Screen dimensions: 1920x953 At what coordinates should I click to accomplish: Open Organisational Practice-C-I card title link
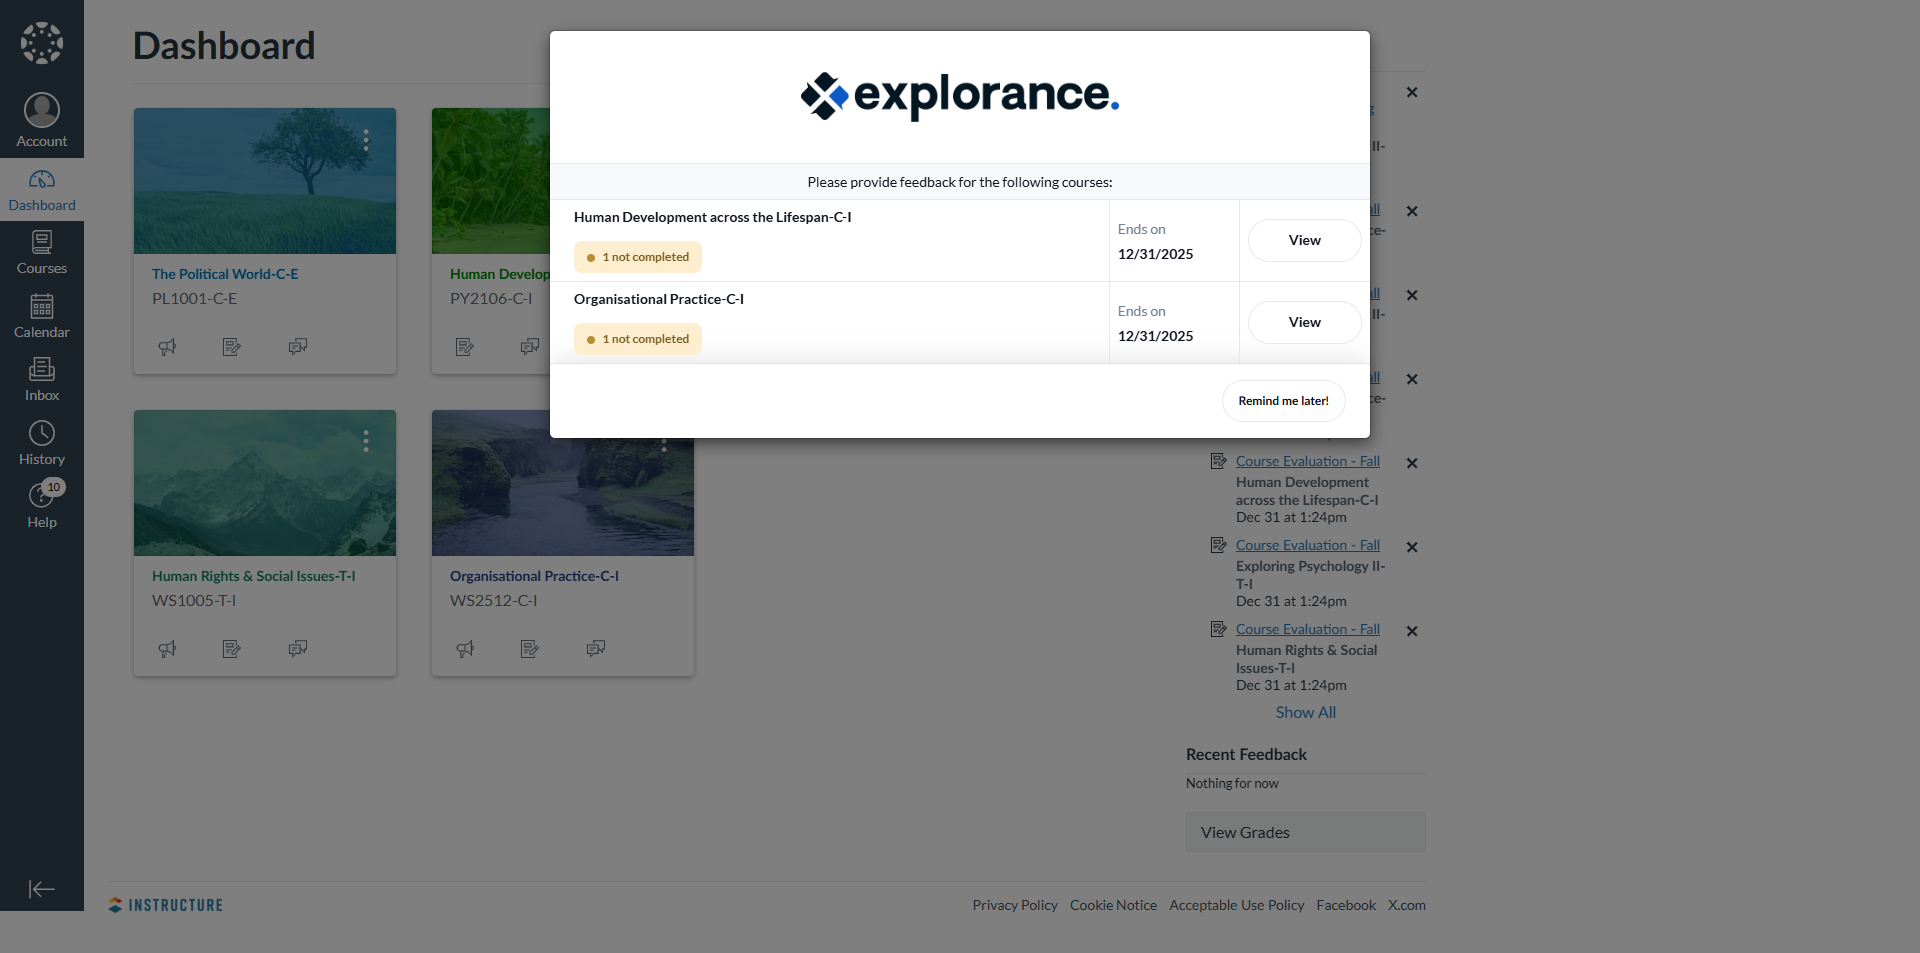click(x=534, y=576)
